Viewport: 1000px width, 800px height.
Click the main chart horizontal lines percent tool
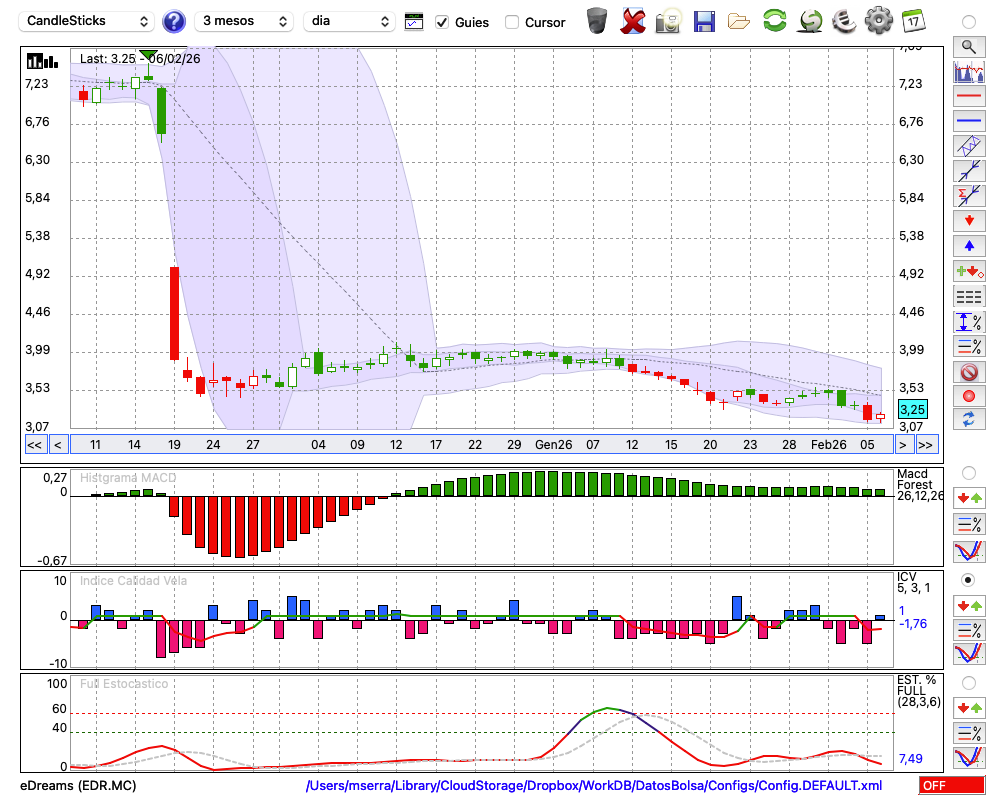click(x=969, y=346)
